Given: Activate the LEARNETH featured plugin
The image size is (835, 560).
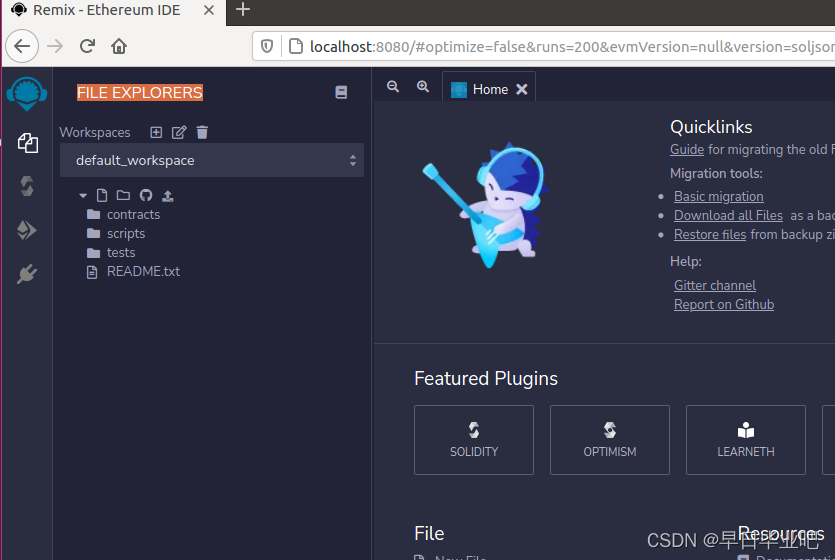Looking at the screenshot, I should pyautogui.click(x=746, y=440).
